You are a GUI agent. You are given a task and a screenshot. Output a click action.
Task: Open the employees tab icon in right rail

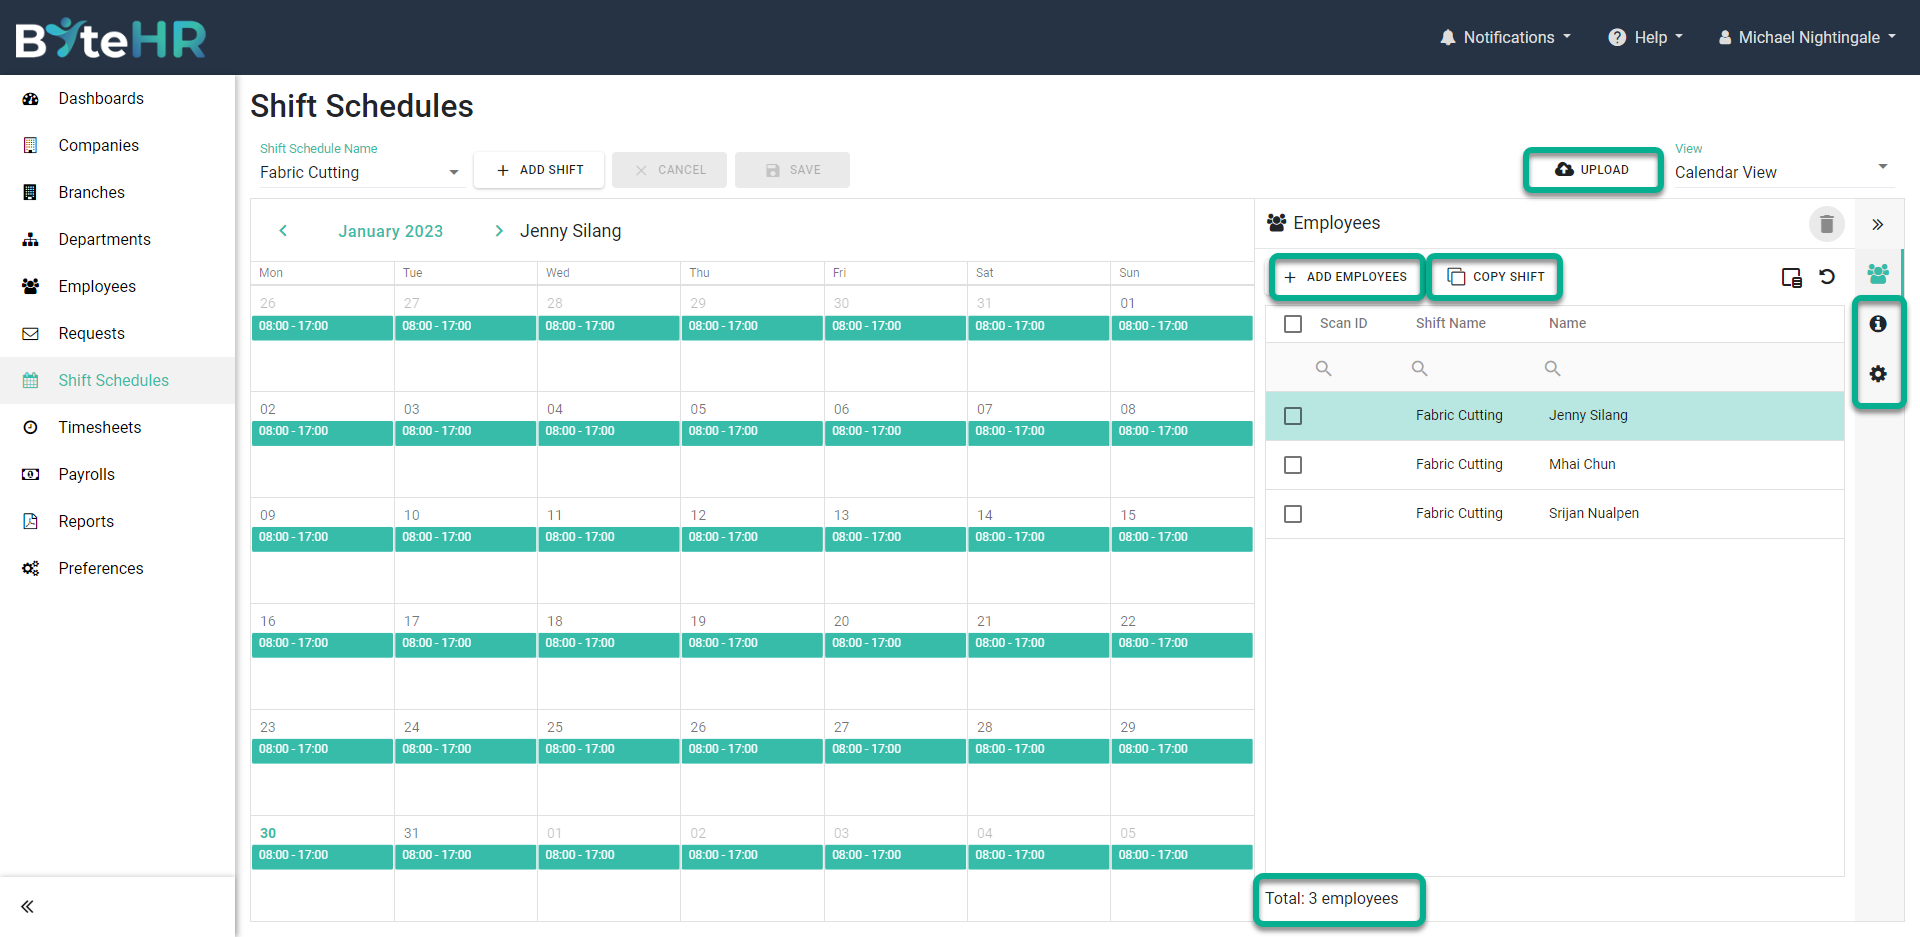click(1878, 274)
